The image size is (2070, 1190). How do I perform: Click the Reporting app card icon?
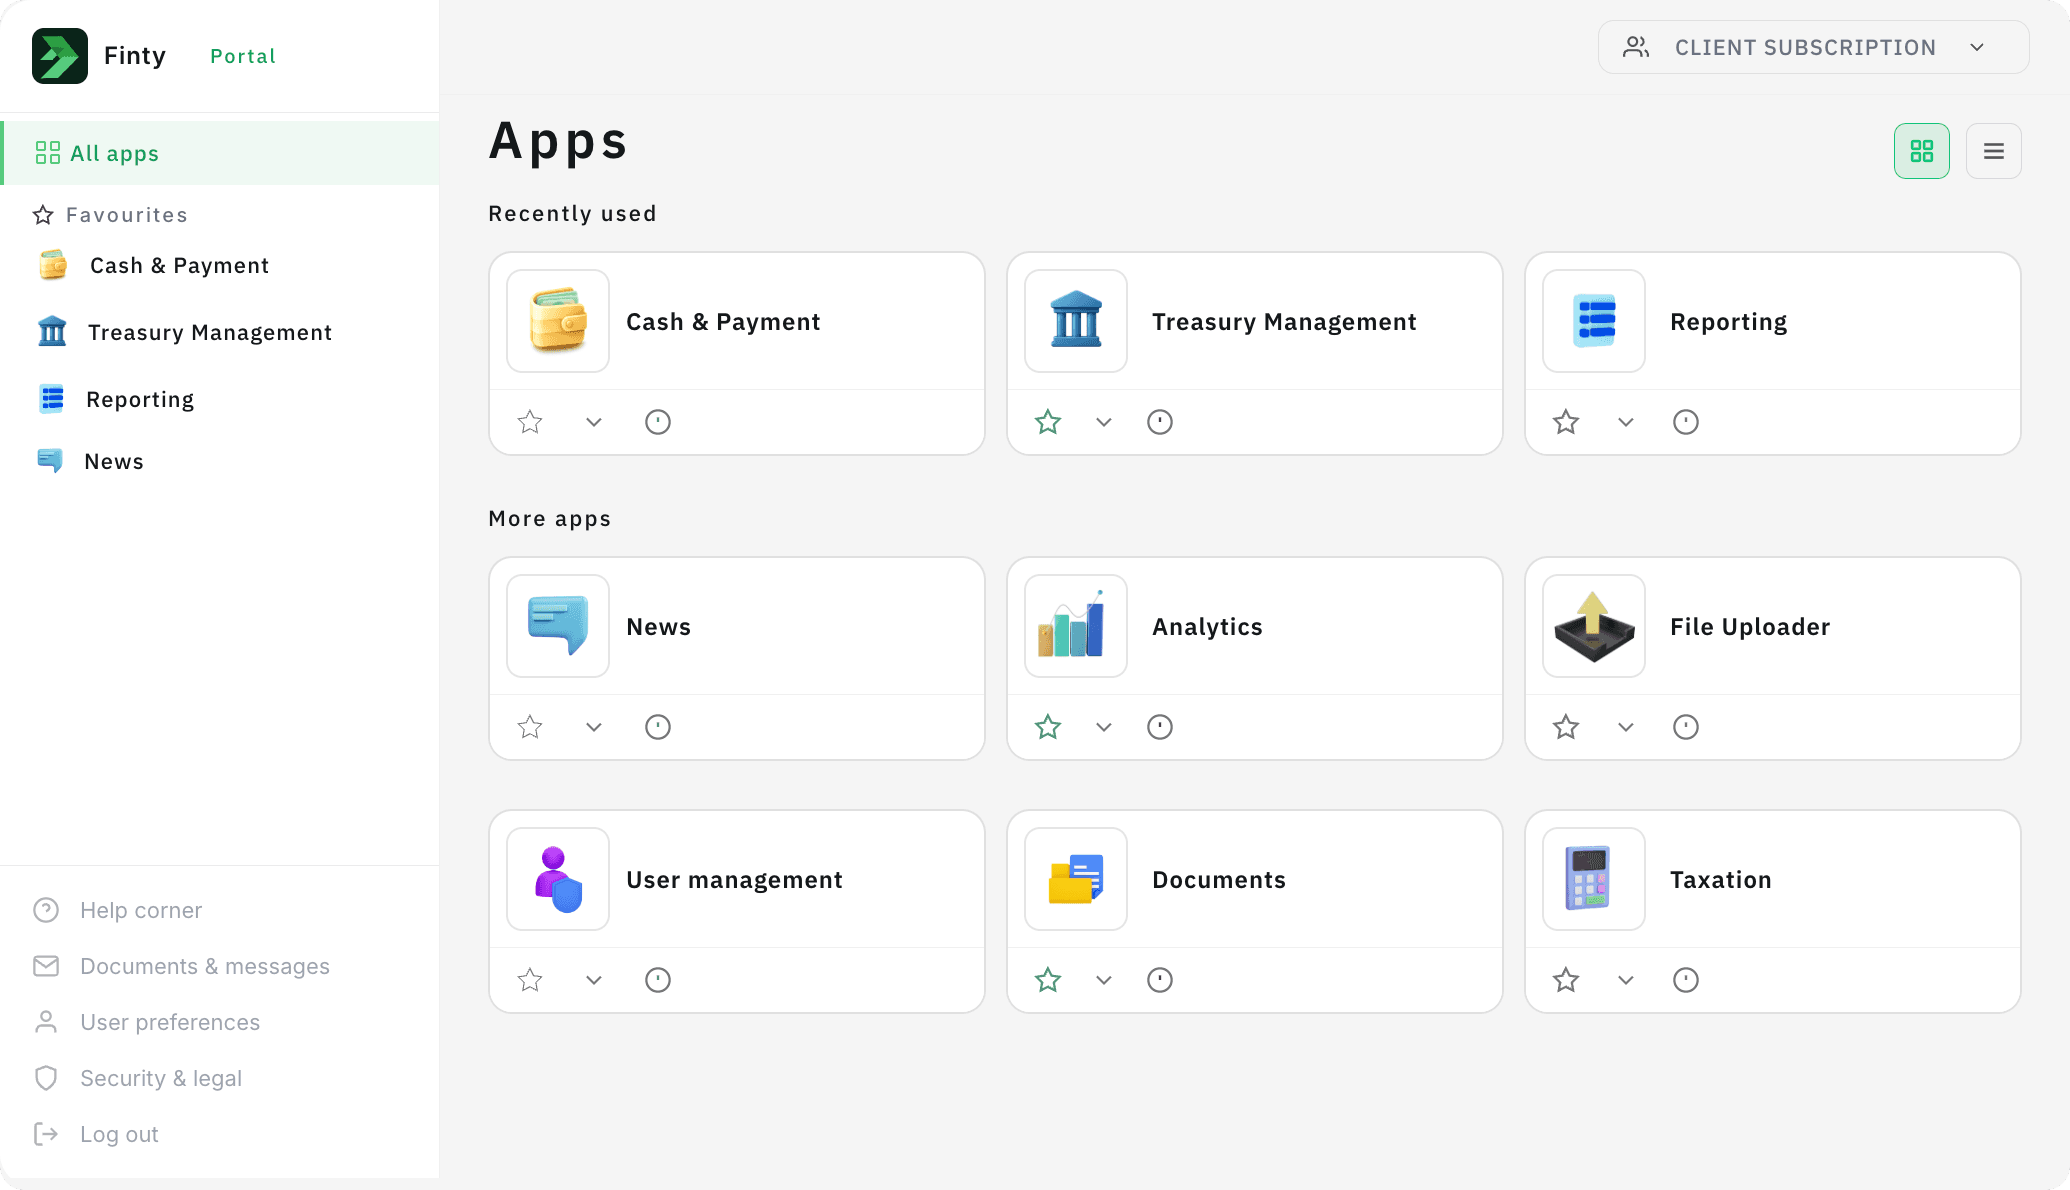[1594, 321]
